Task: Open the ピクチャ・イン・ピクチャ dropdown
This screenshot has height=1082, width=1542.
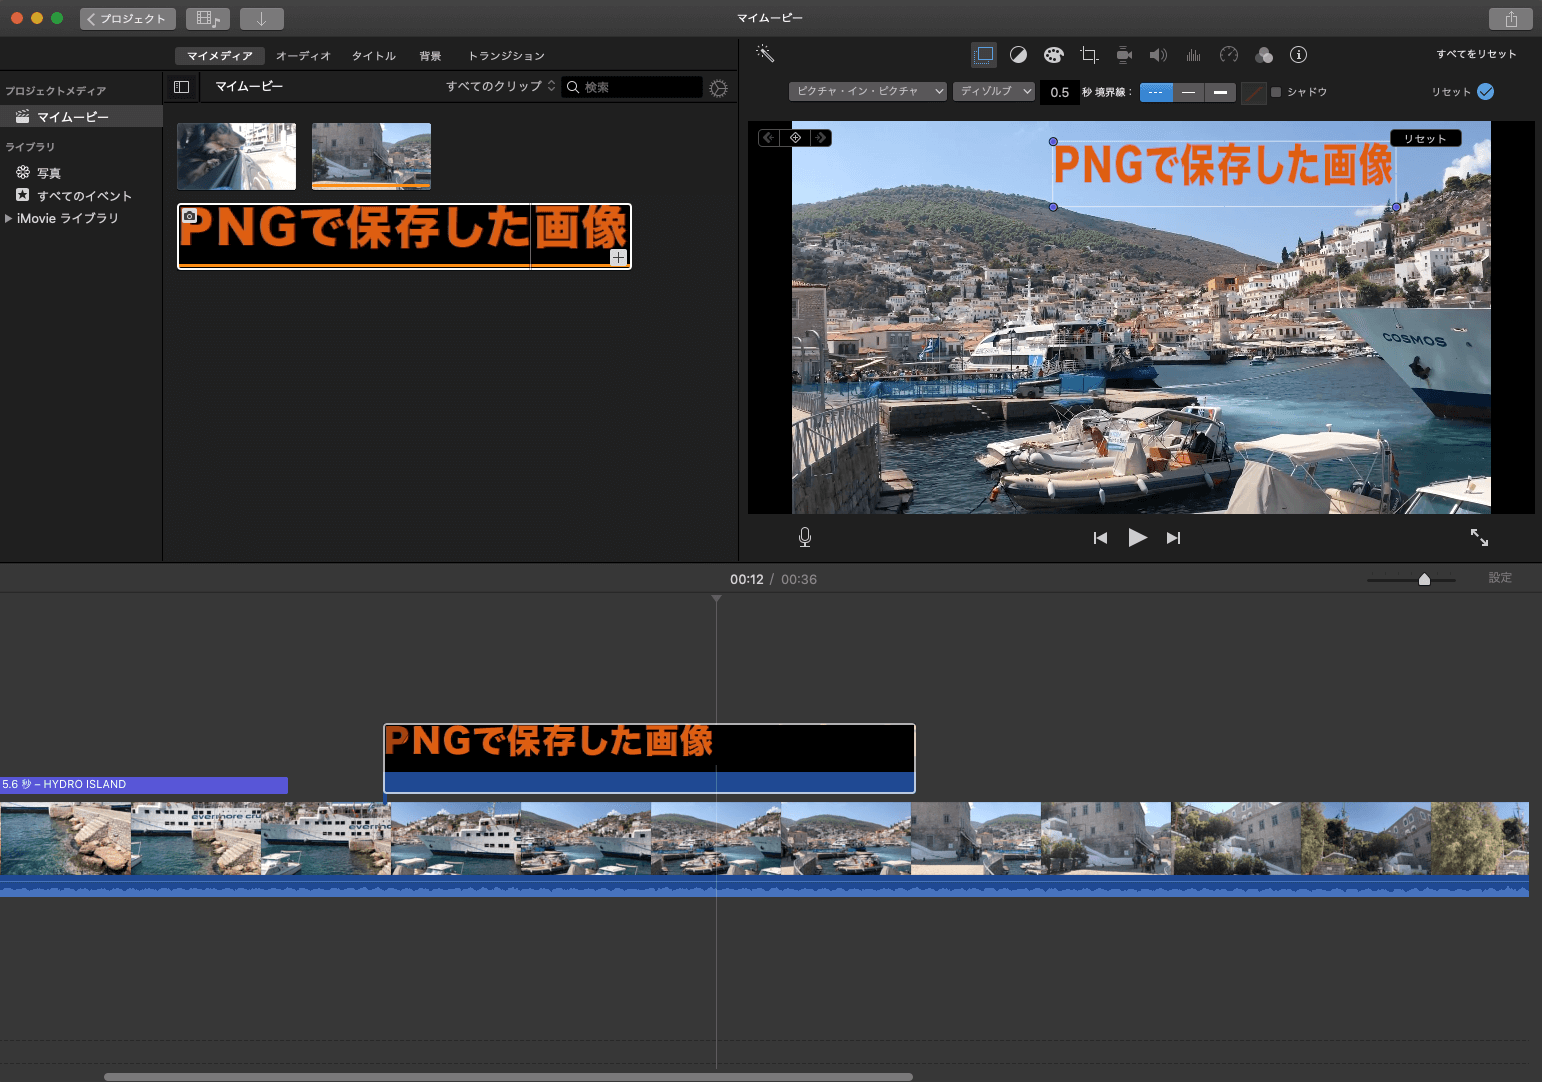Action: 867,91
